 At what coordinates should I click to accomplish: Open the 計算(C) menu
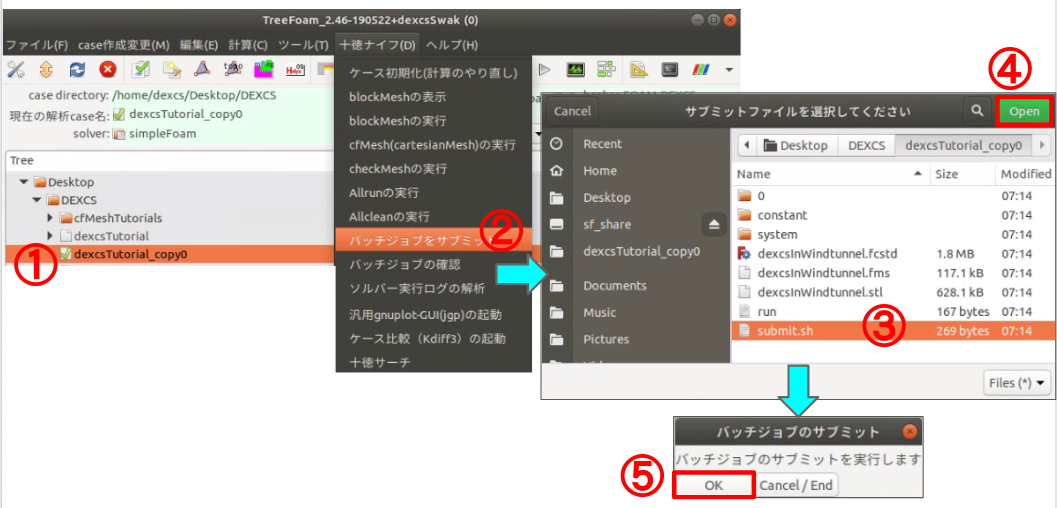247,45
